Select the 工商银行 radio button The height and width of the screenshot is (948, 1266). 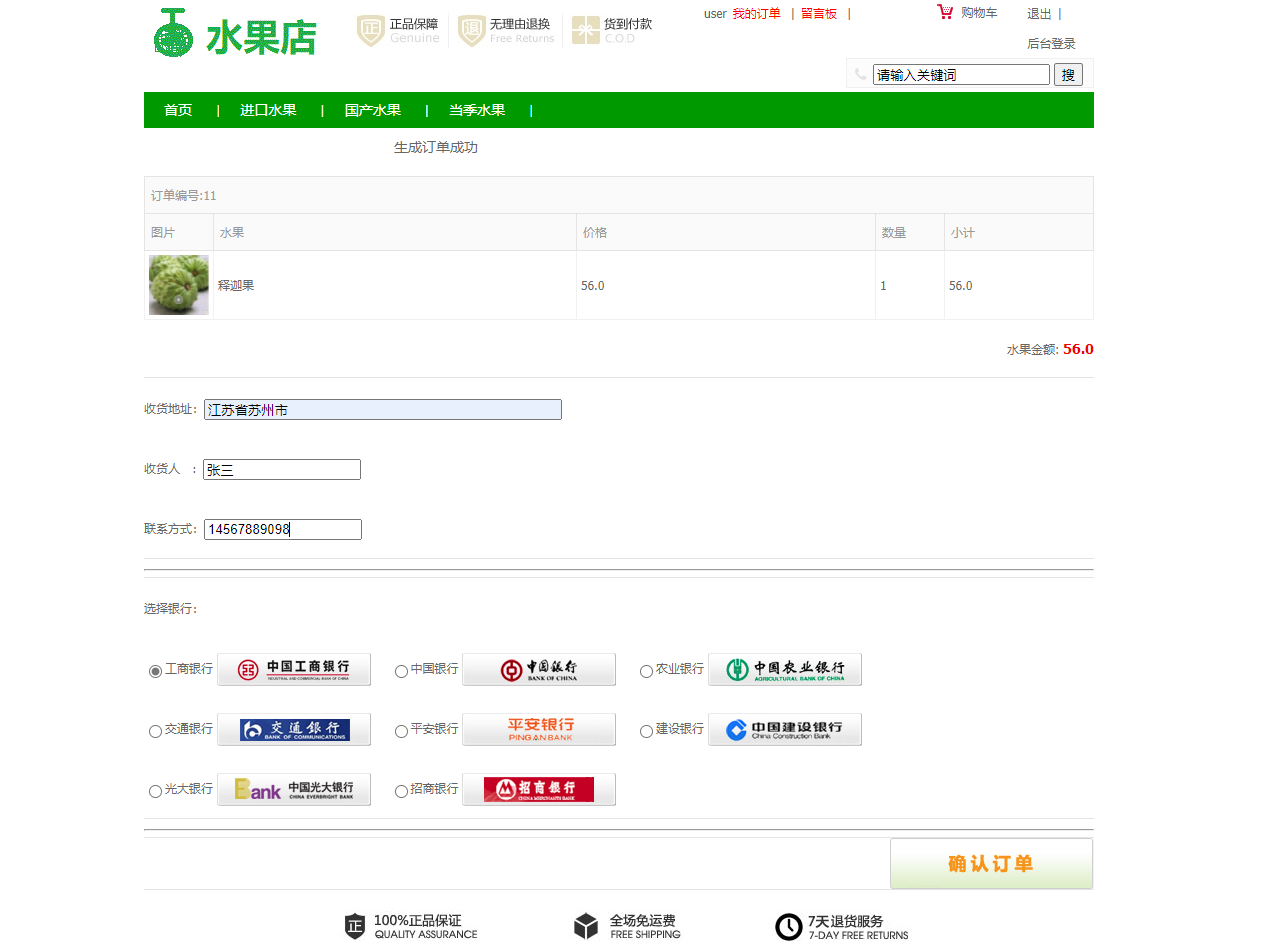[x=155, y=671]
